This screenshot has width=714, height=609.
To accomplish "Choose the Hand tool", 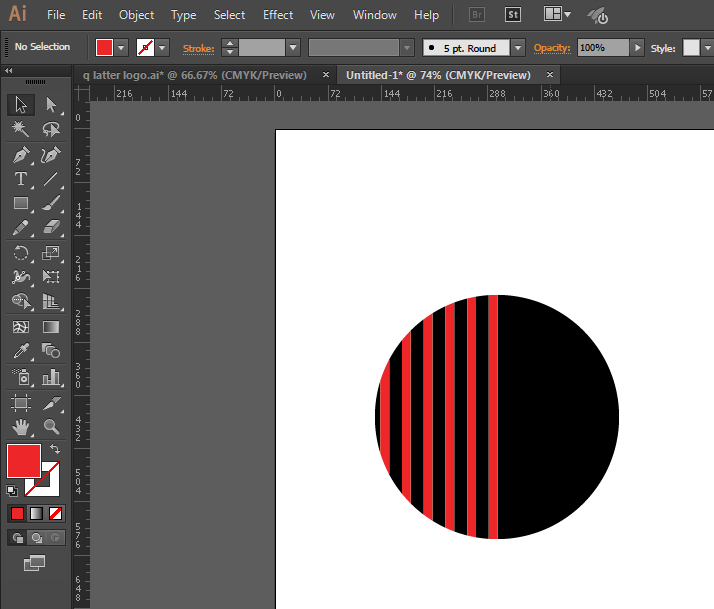I will point(20,426).
